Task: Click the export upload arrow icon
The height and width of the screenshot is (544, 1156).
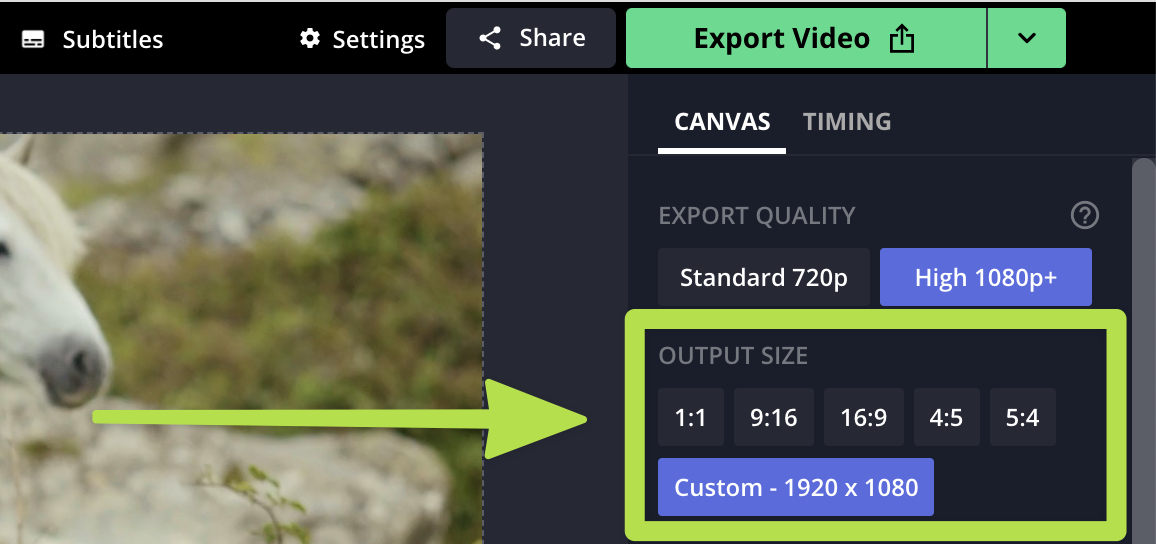Action: pos(902,39)
